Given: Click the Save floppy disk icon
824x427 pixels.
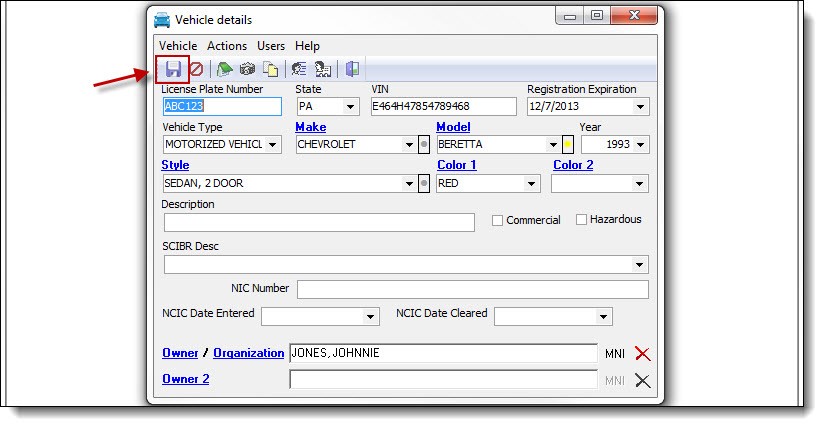Looking at the screenshot, I should pyautogui.click(x=173, y=69).
